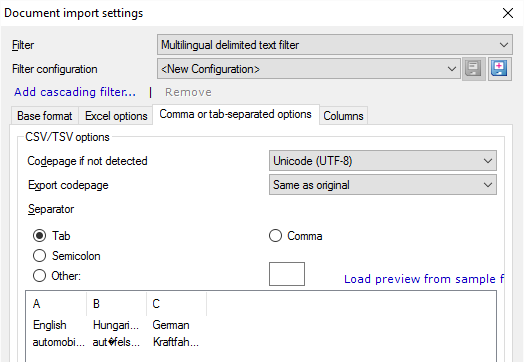
Task: Select the Other separator radio button
Action: tap(39, 276)
